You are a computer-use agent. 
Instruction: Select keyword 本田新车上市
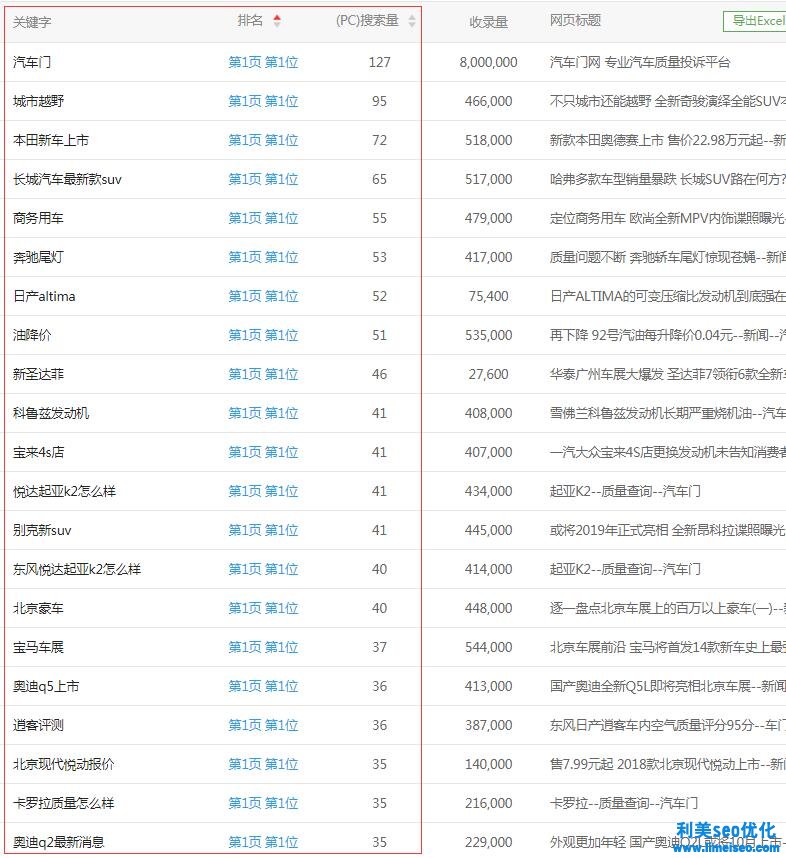51,140
